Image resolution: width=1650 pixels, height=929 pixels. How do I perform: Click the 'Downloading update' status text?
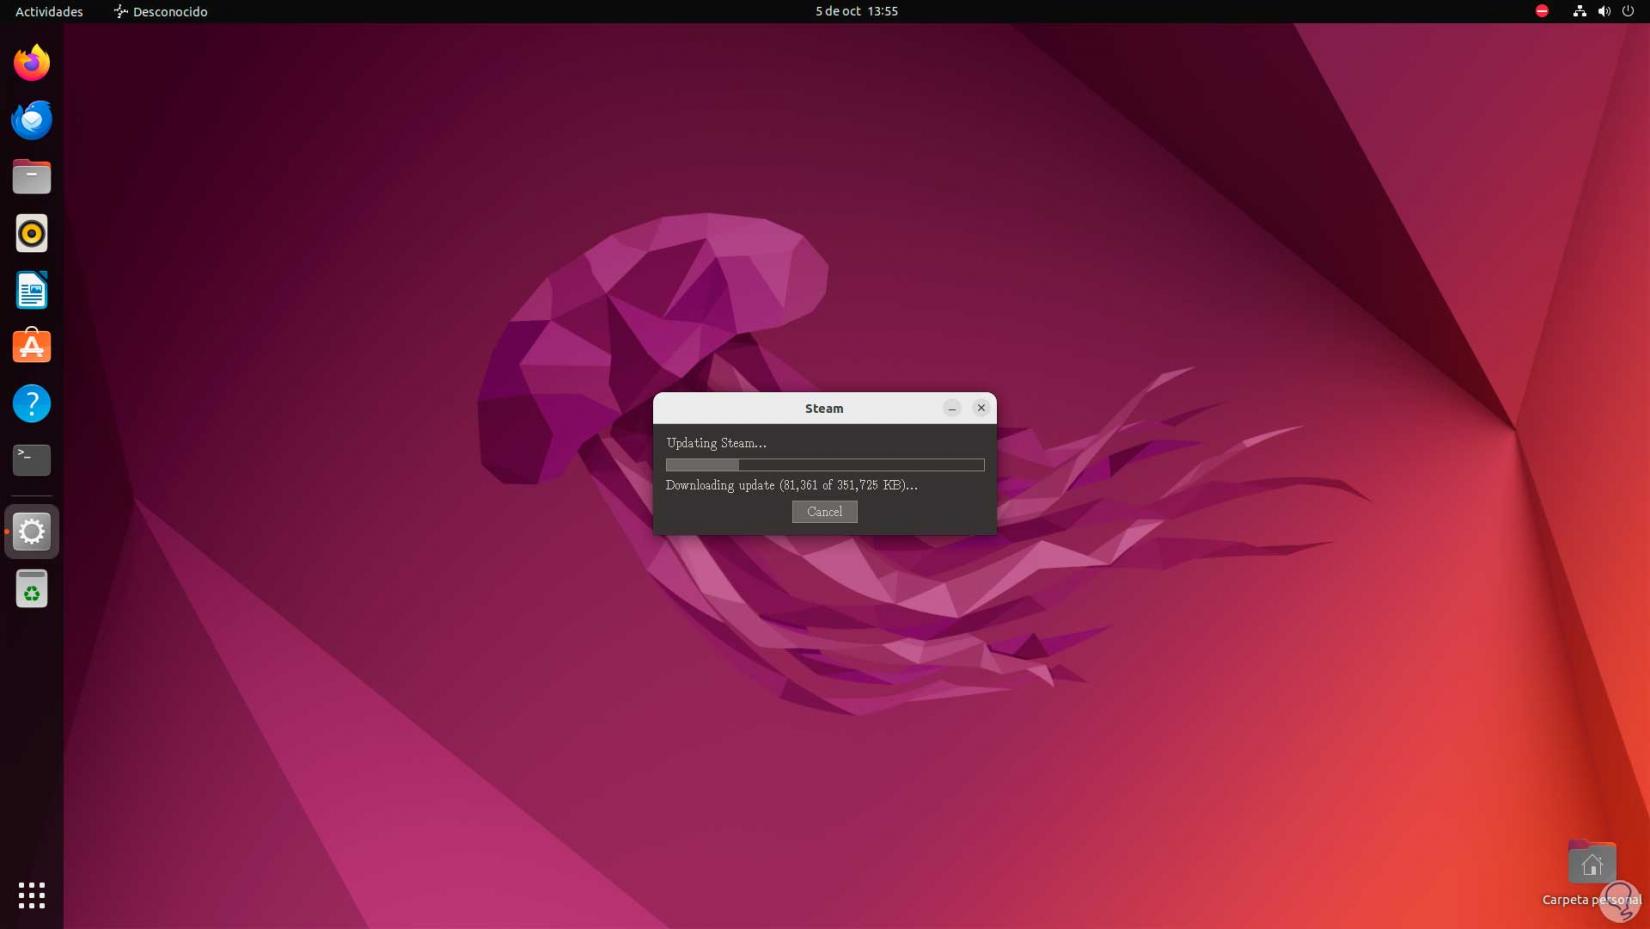point(792,485)
